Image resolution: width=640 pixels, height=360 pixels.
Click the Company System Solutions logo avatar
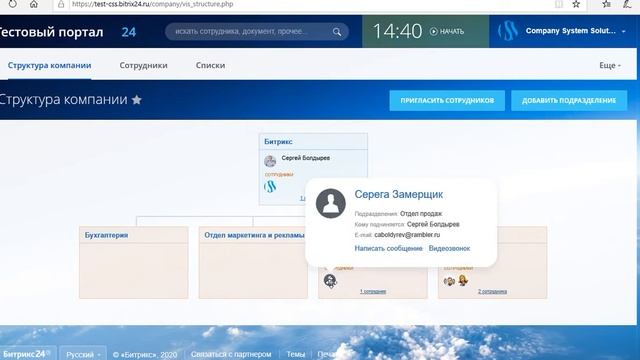(x=508, y=31)
